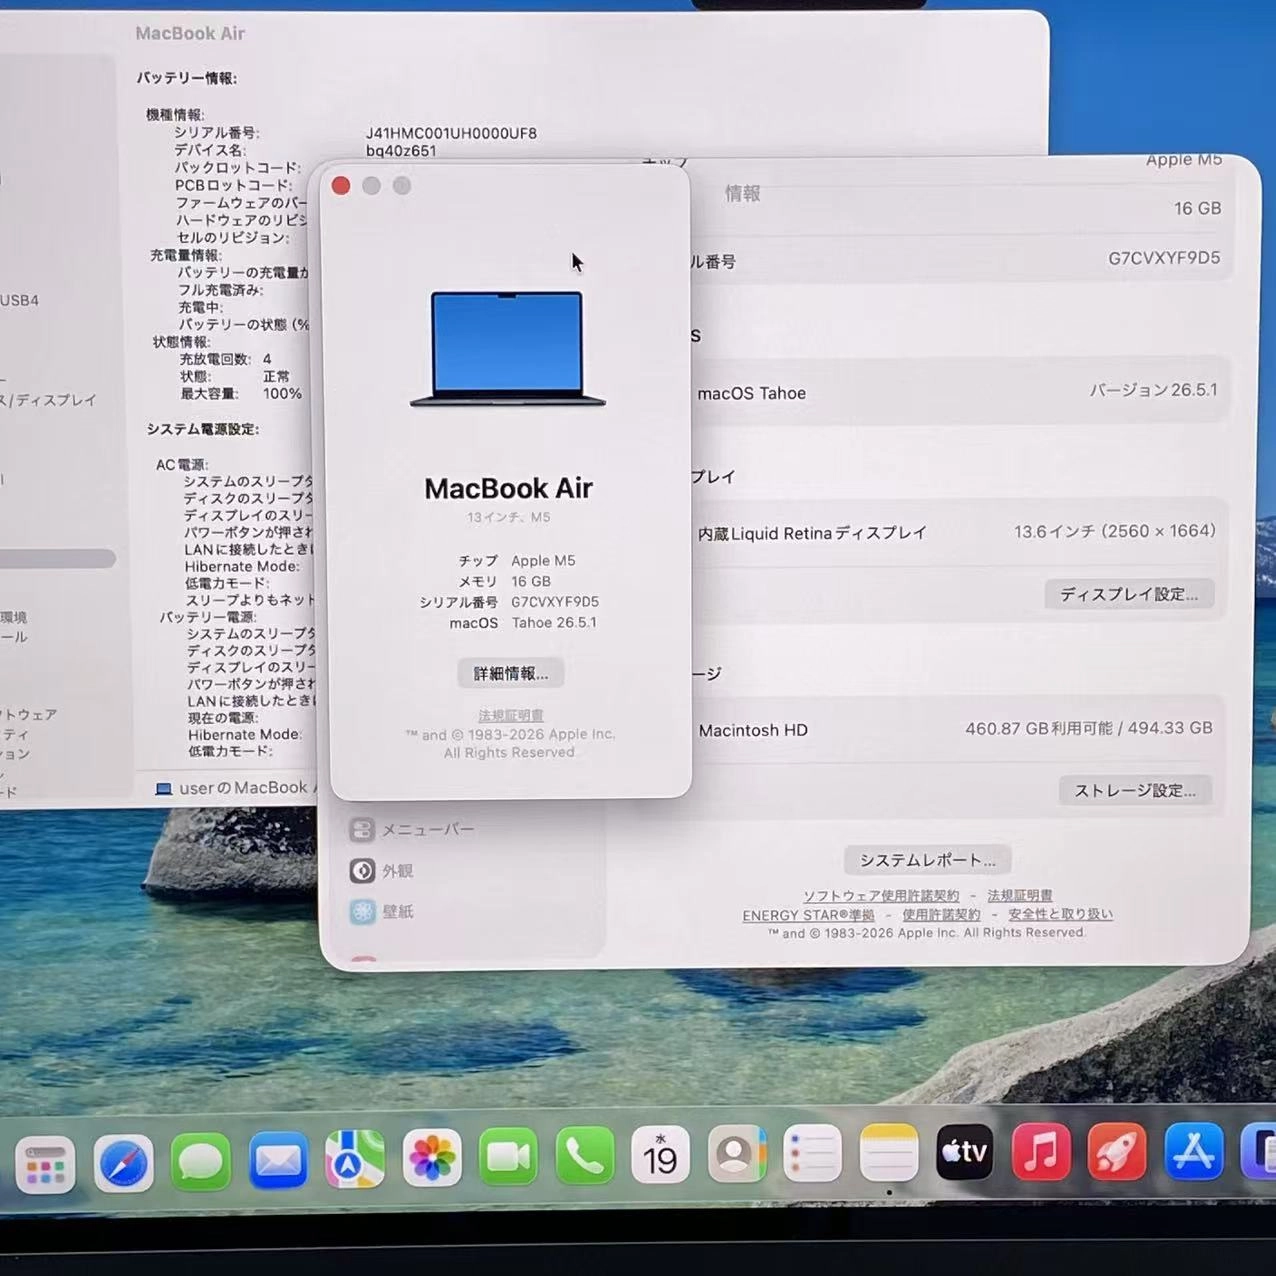The image size is (1276, 1276).
Task: Open Reminders app in Dock
Action: 812,1153
